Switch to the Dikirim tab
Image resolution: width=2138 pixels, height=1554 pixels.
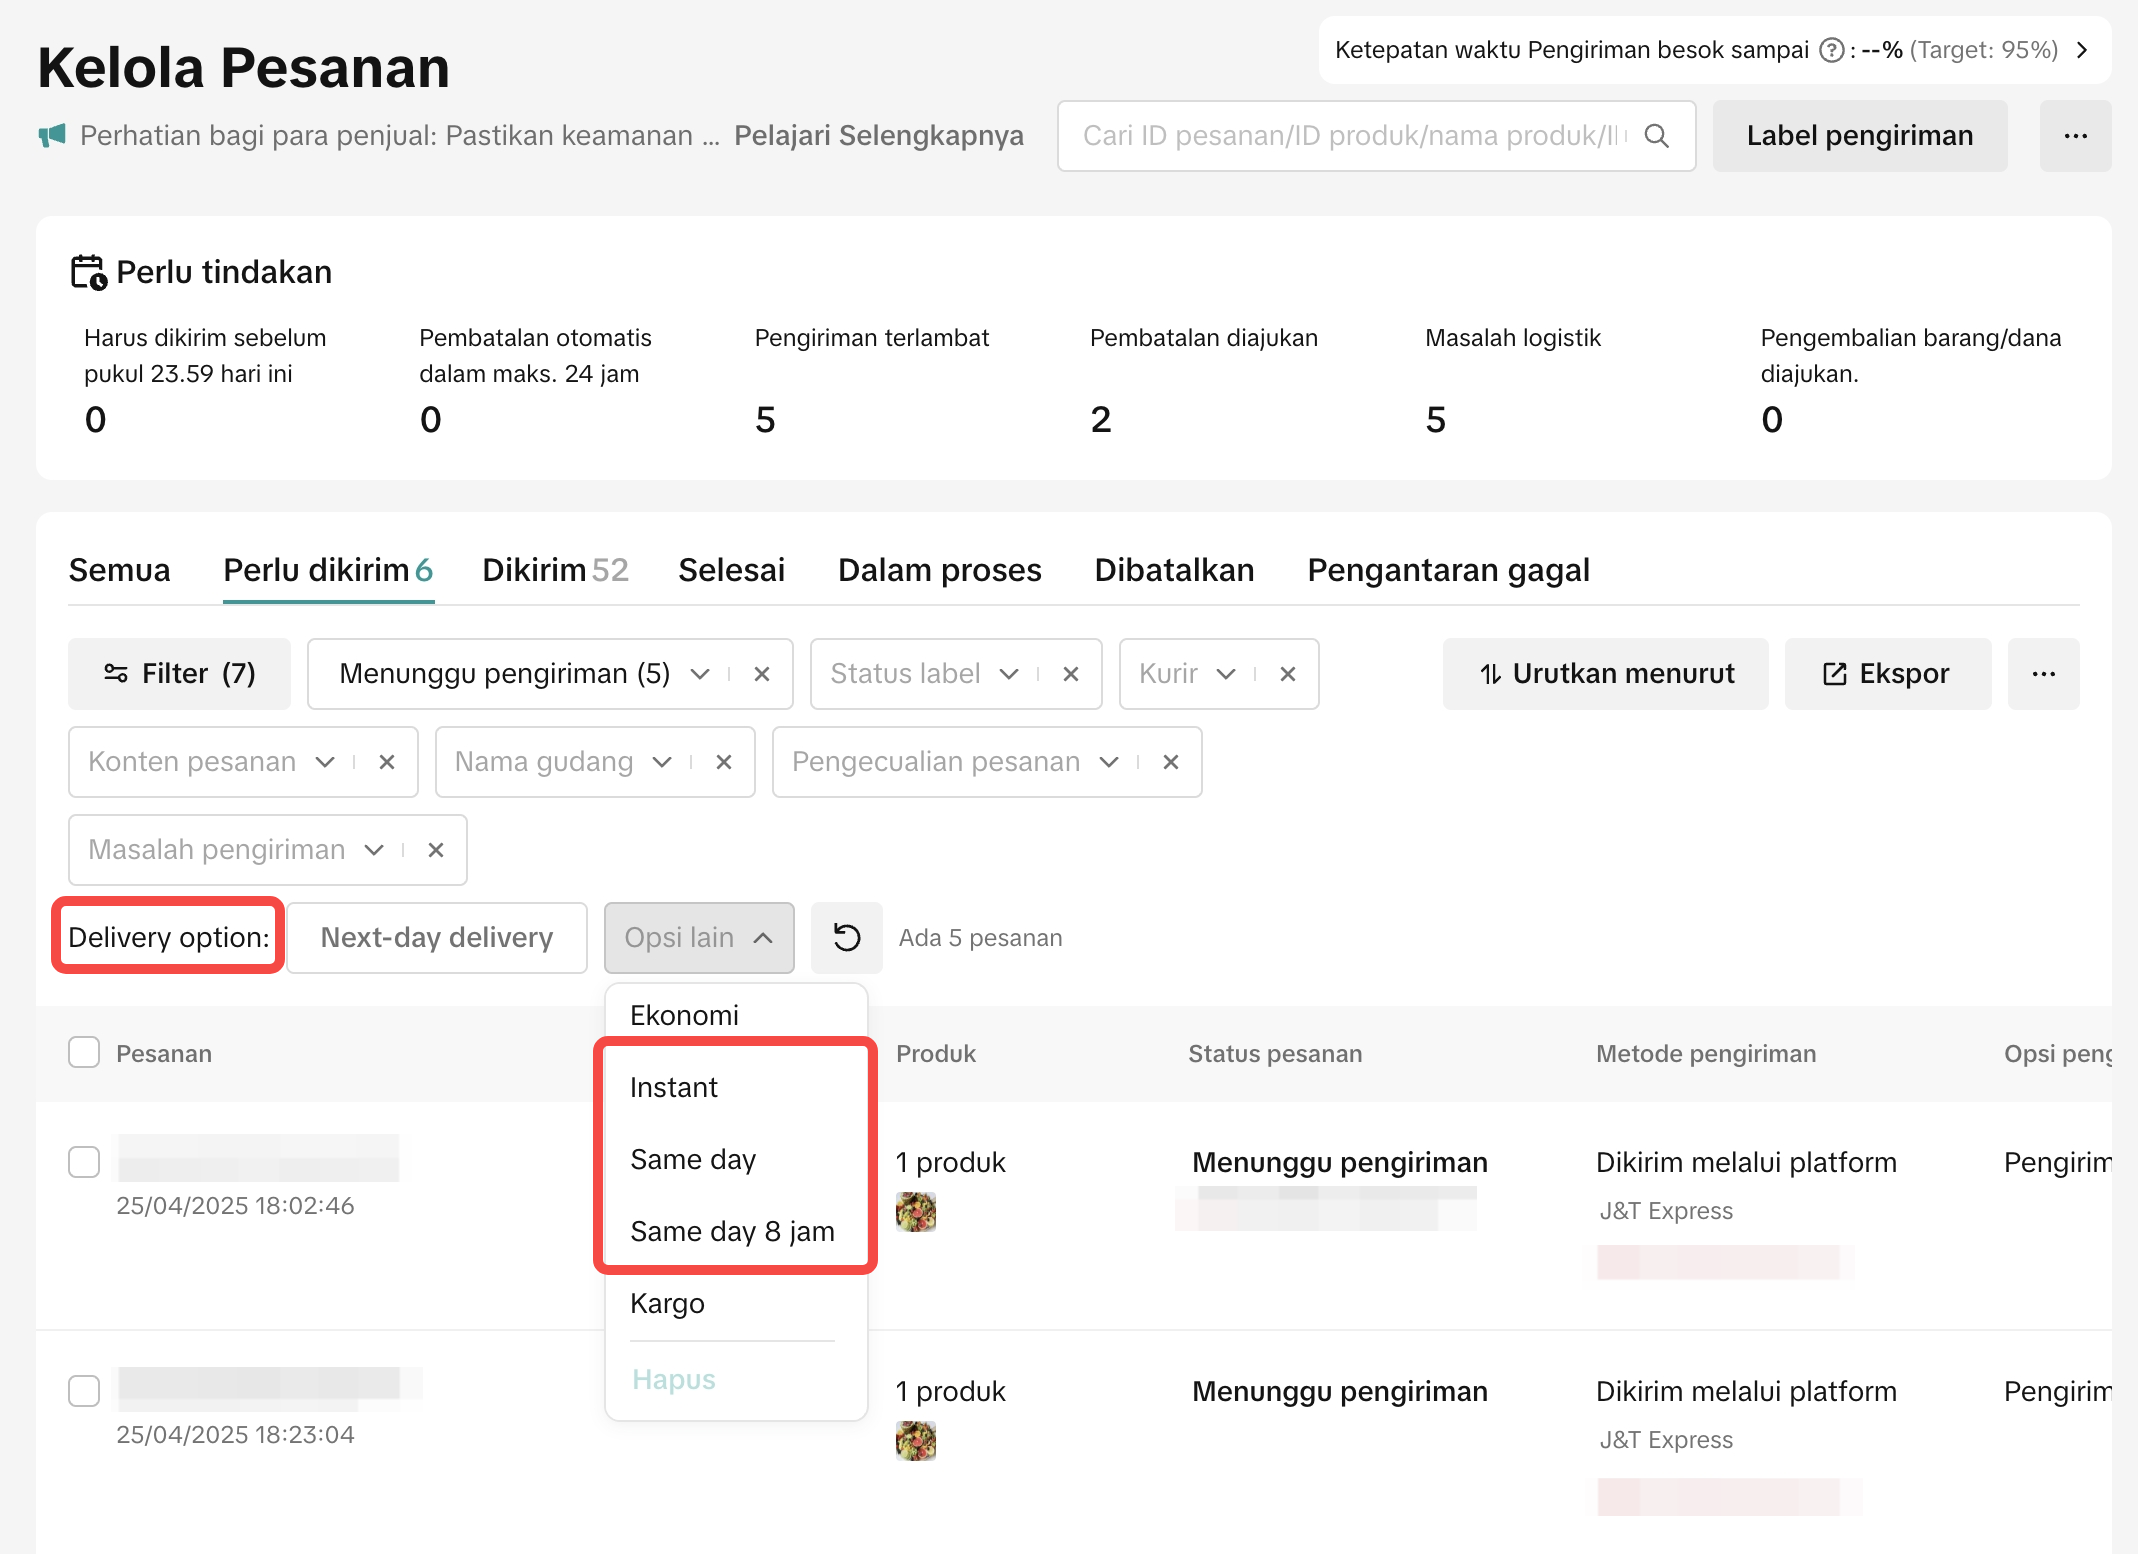(555, 570)
